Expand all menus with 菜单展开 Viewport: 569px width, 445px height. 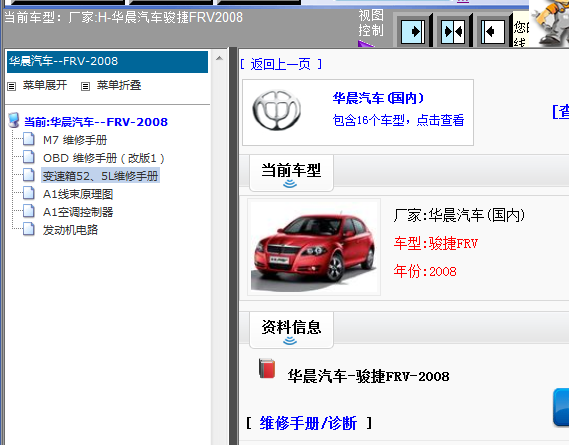[45, 85]
